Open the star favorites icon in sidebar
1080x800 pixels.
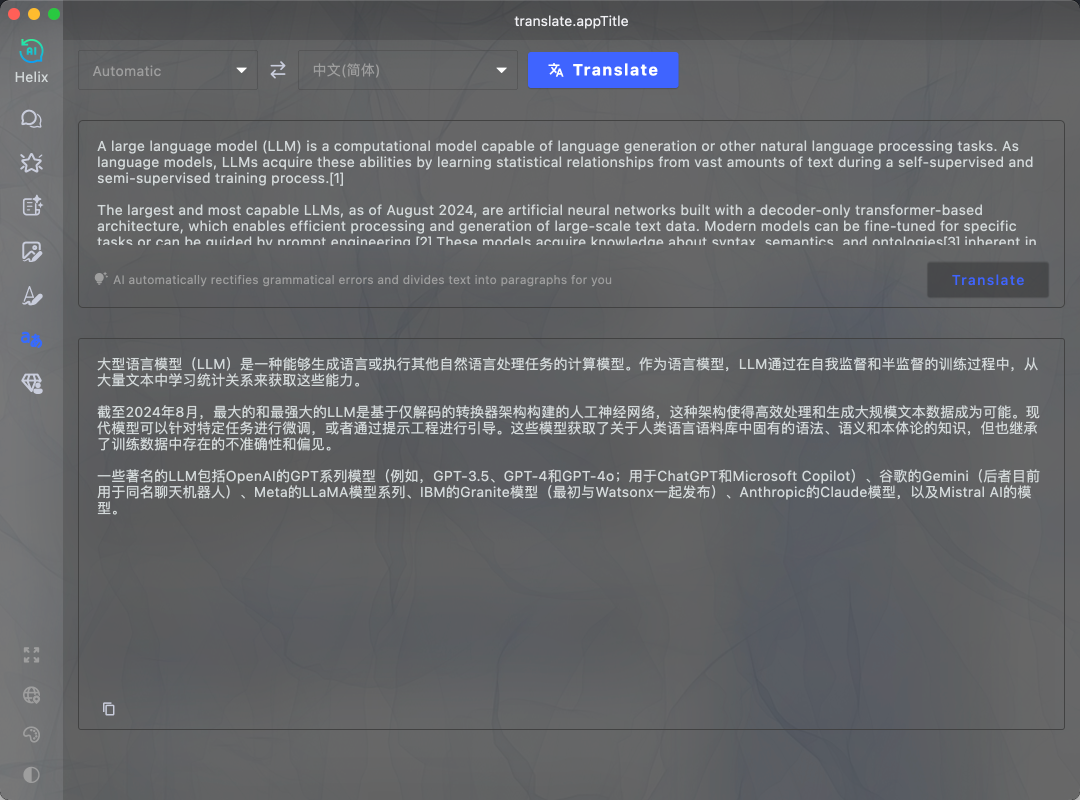click(x=31, y=163)
